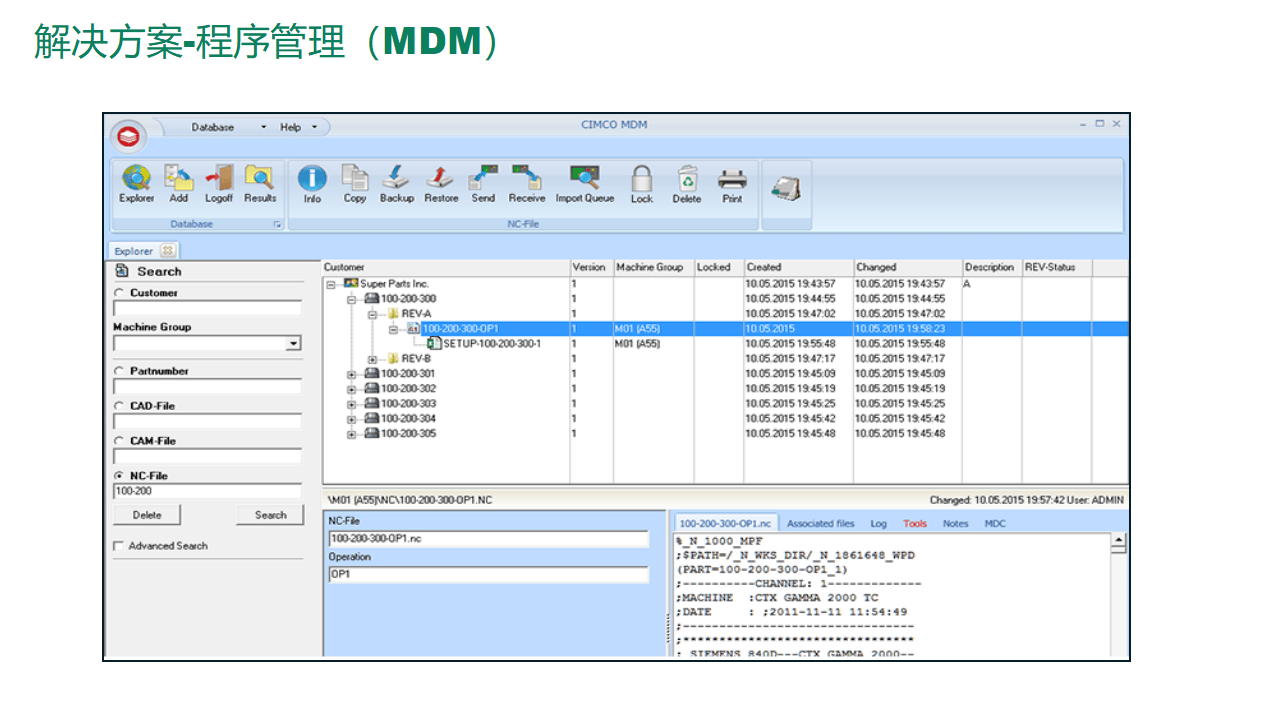Close the Explorer tab with its X
This screenshot has width=1280, height=720.
pyautogui.click(x=167, y=251)
